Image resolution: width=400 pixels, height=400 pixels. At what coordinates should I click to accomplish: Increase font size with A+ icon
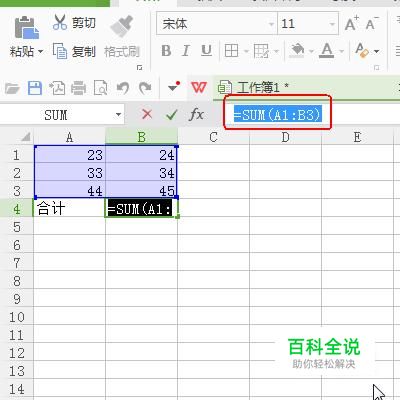(351, 23)
